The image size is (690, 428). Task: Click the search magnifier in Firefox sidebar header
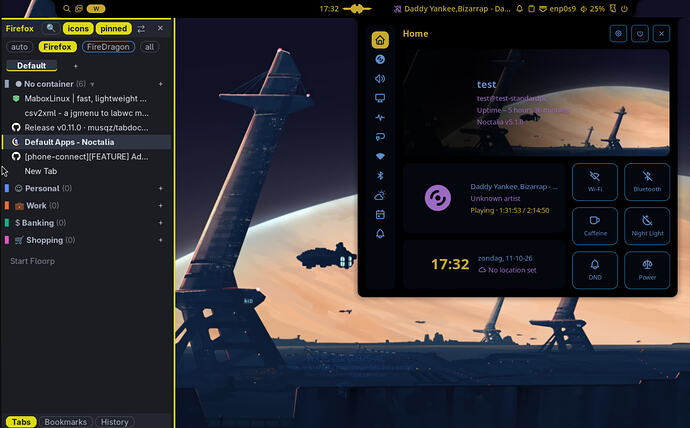(x=51, y=28)
